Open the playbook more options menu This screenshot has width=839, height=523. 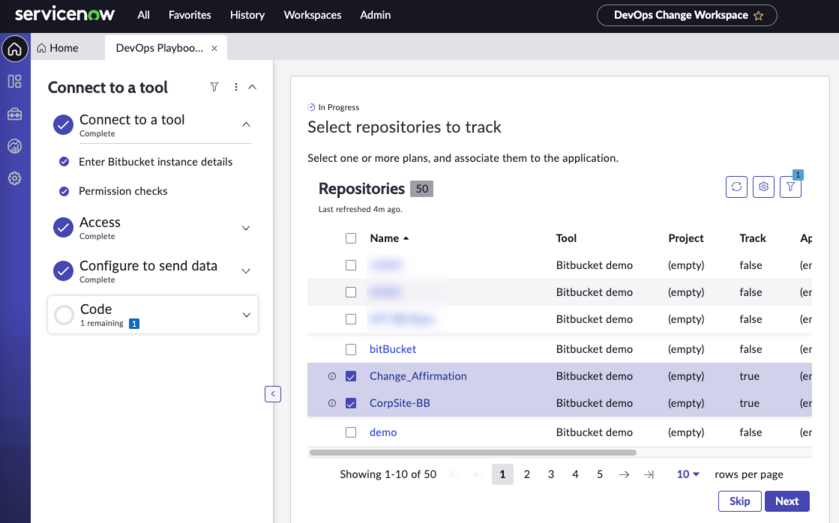coord(236,87)
